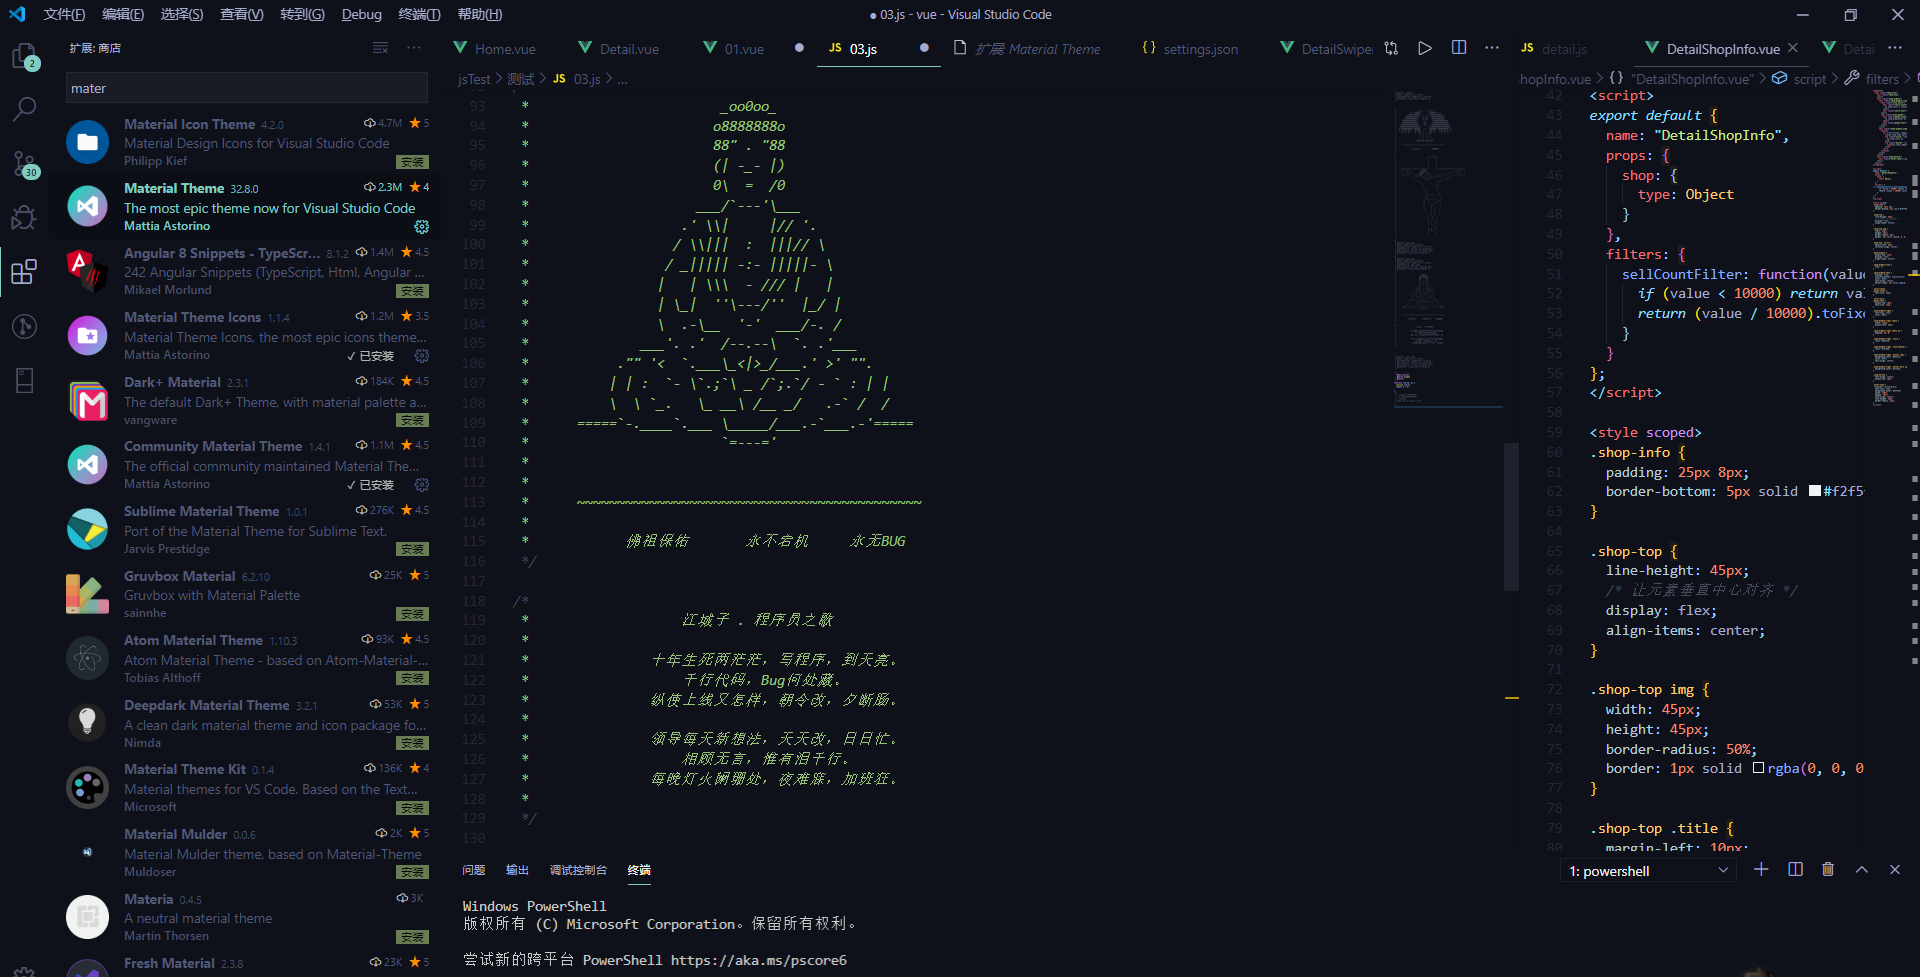Screen dimensions: 1920x977
Task: Maximize the panel with up chevron
Action: (x=1862, y=870)
